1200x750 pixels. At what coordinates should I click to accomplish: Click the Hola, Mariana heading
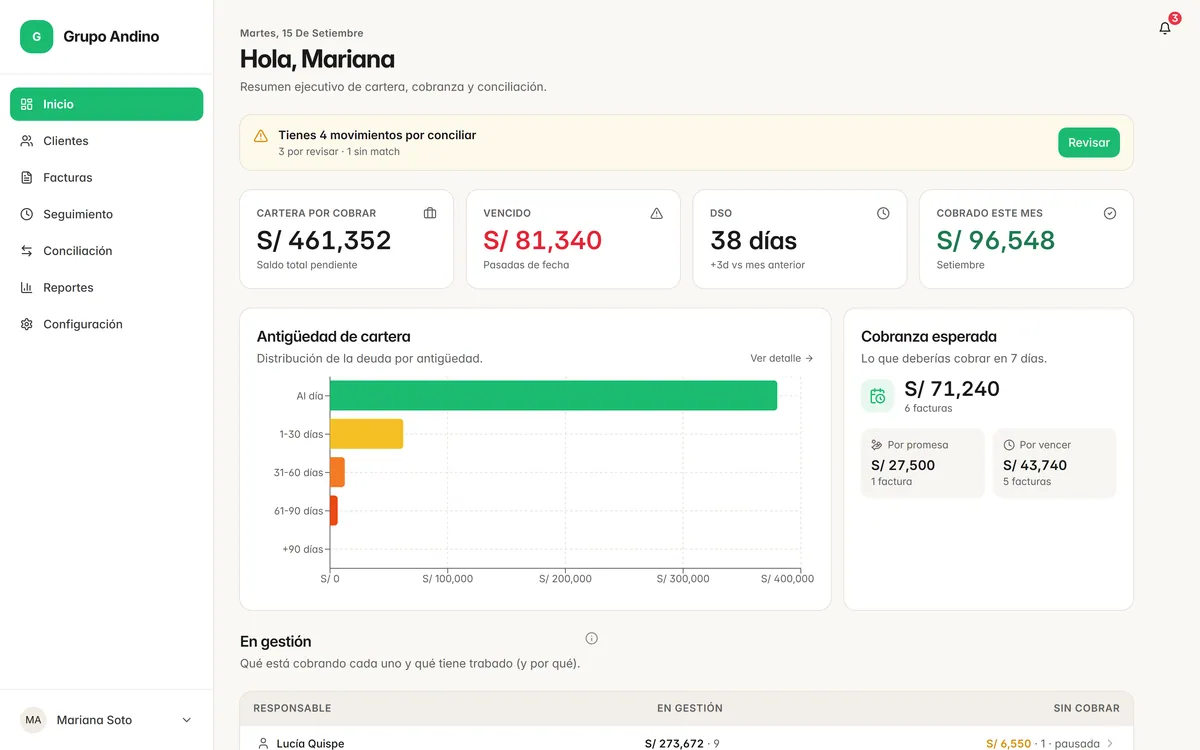click(x=317, y=59)
